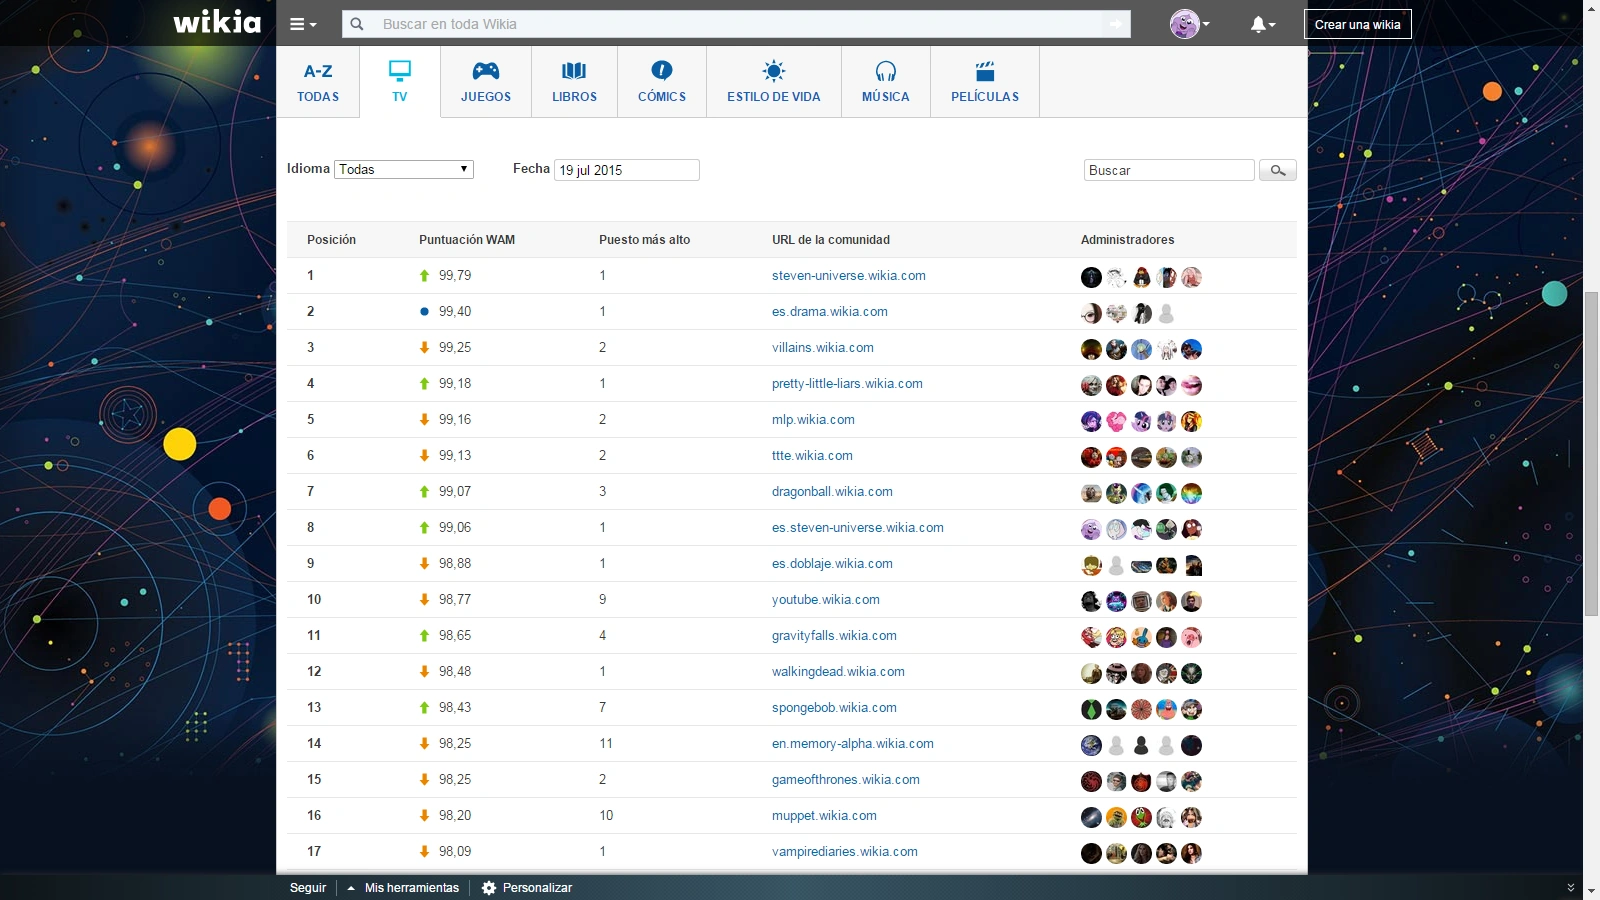Switch to the A-Z Todas tab
The image size is (1600, 900).
click(318, 82)
